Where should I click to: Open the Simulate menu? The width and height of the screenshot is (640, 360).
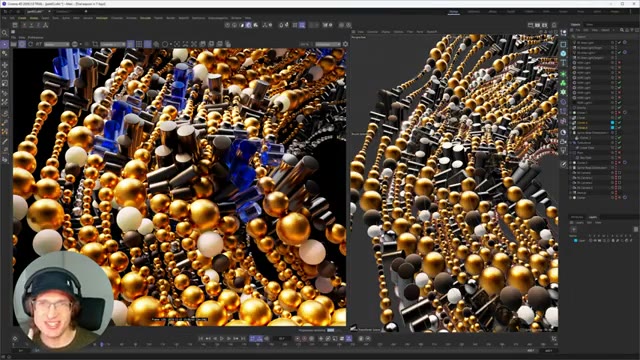coord(145,18)
